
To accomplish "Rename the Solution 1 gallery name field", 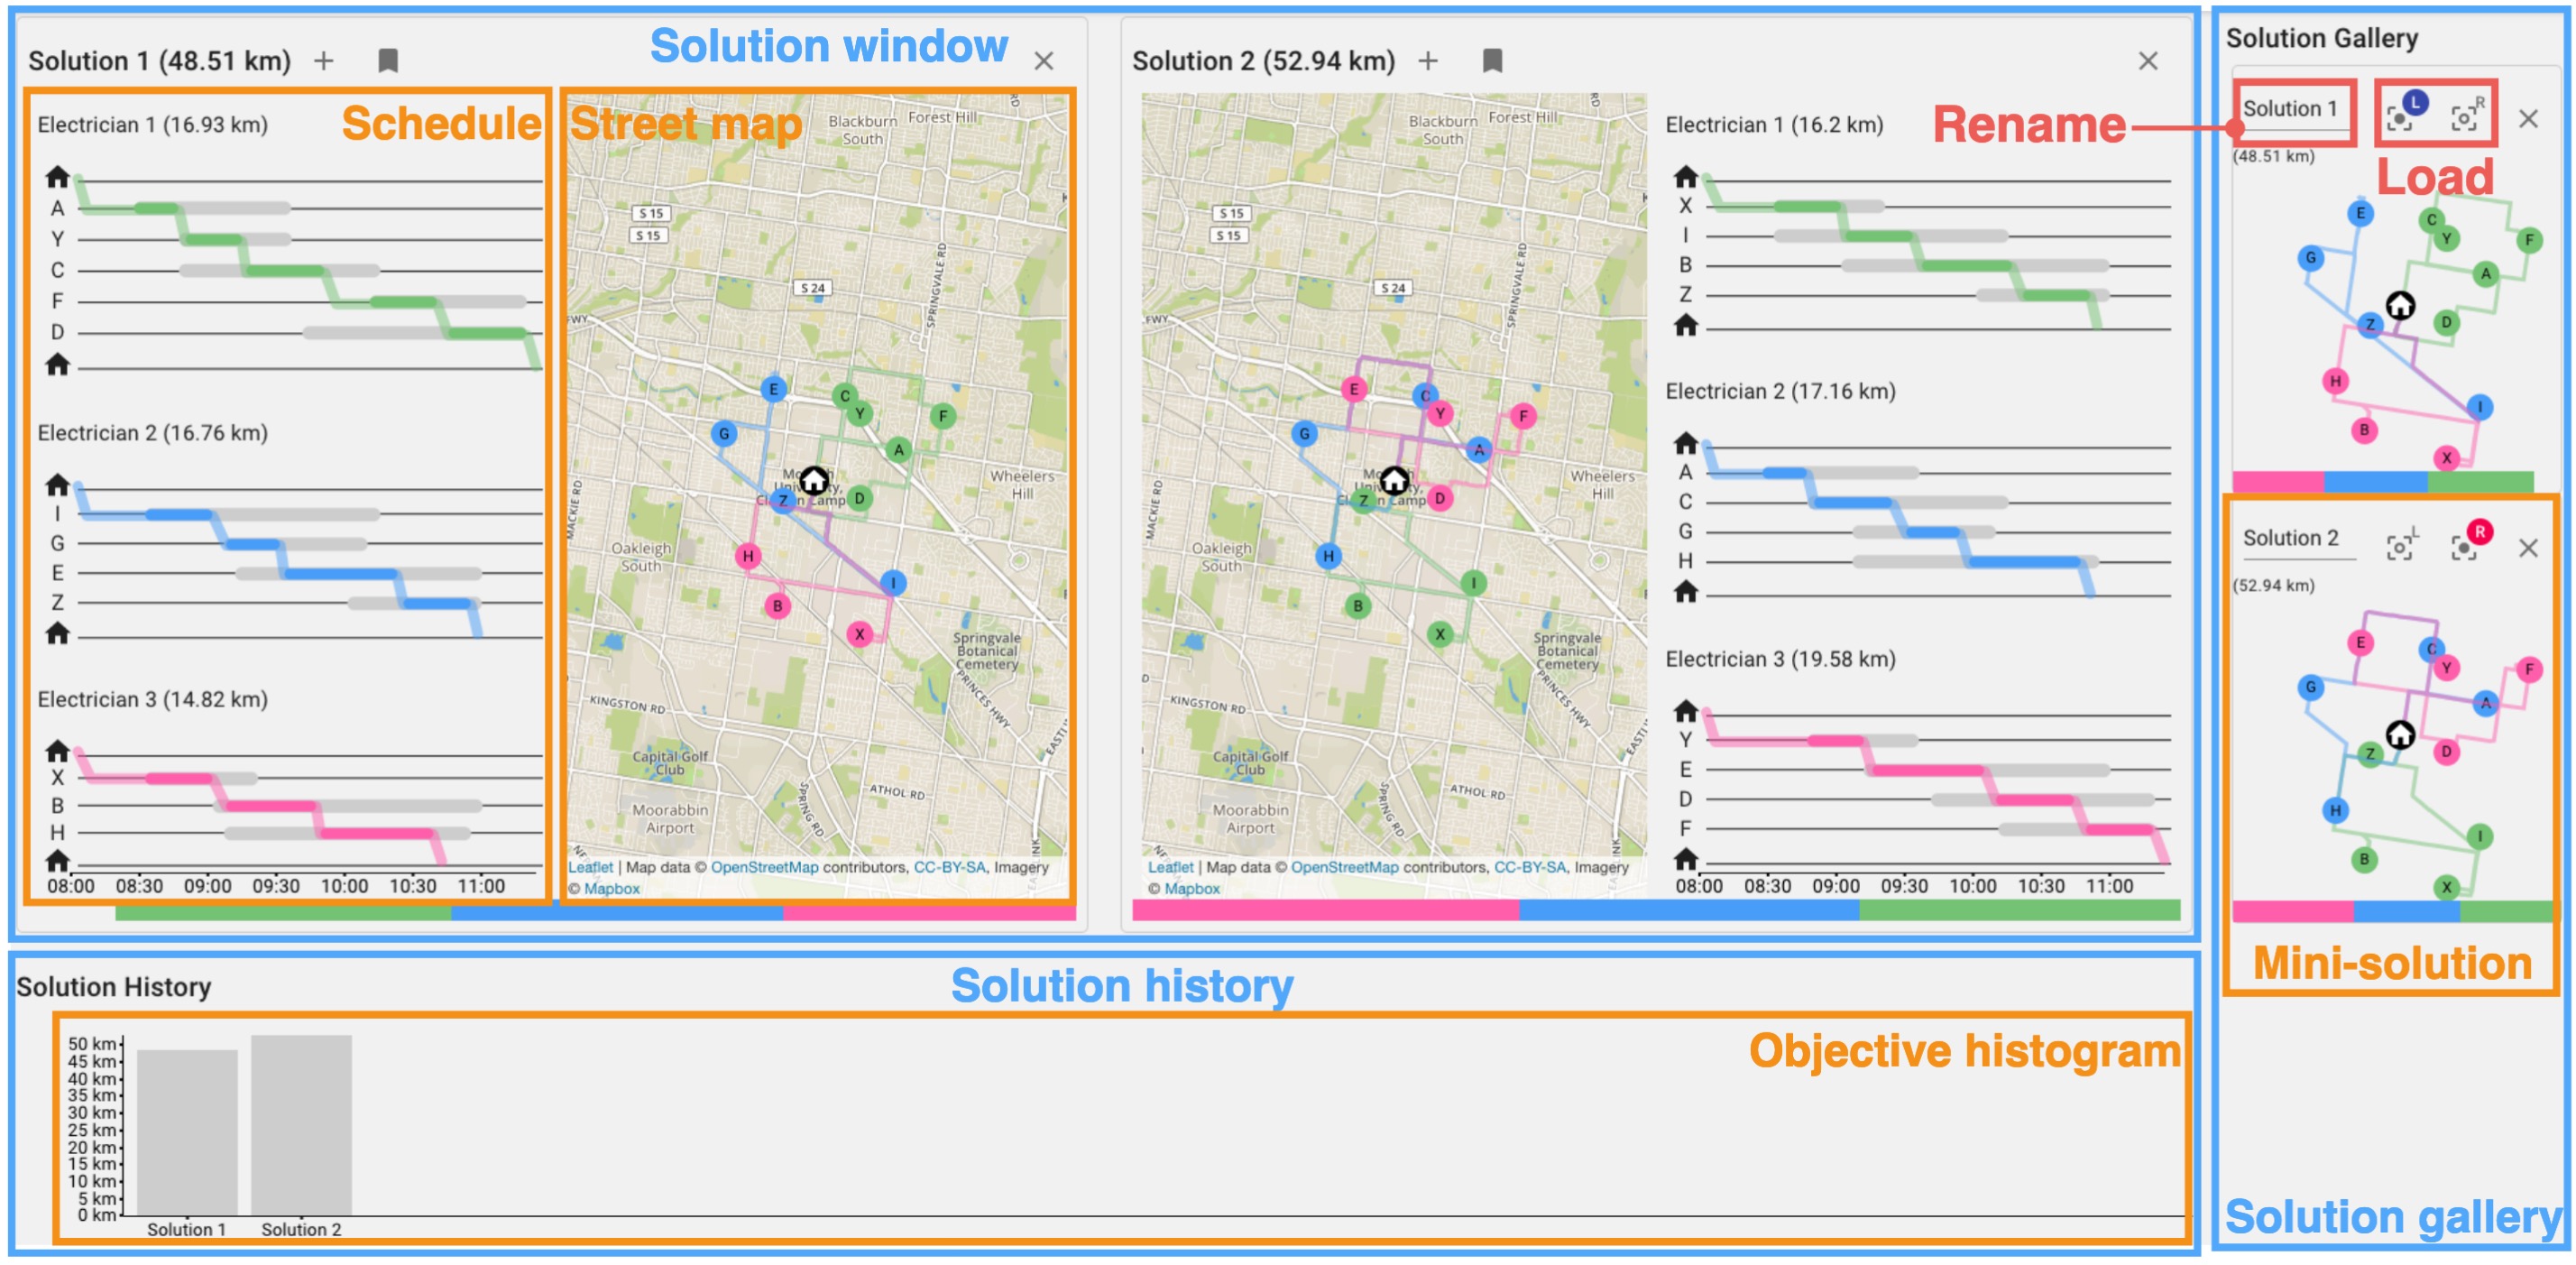I will pyautogui.click(x=2290, y=109).
